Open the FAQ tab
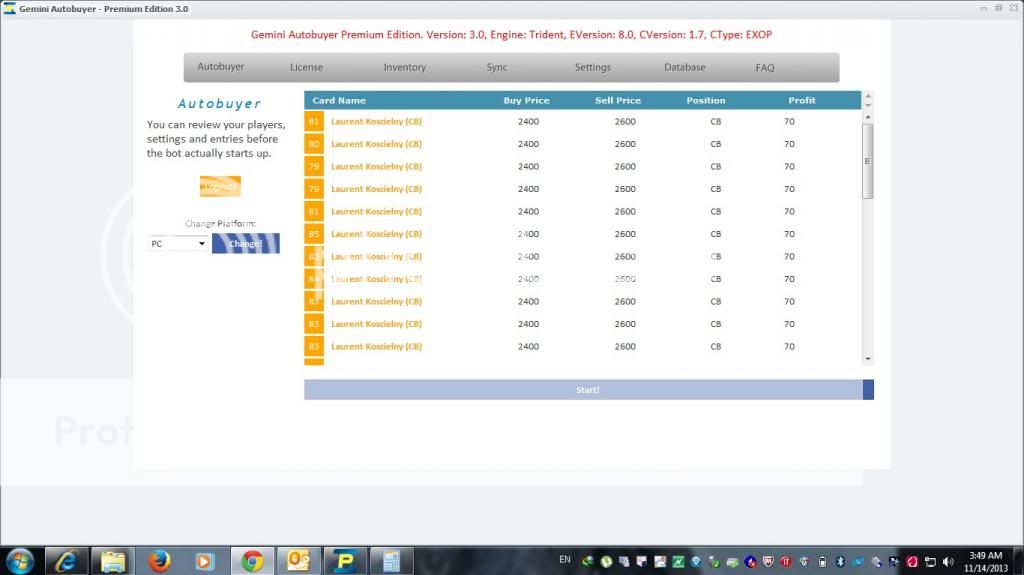The width and height of the screenshot is (1024, 575). coord(765,68)
